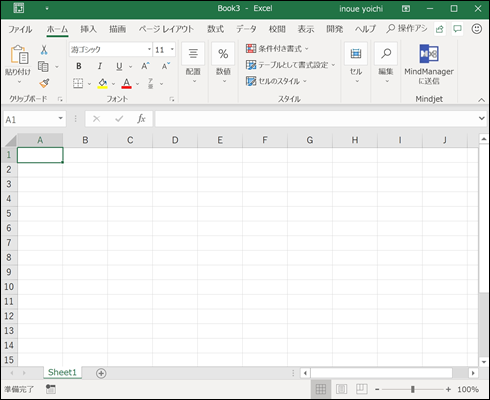Open fill color dropdown arrow
Image resolution: width=490 pixels, height=400 pixels.
113,83
